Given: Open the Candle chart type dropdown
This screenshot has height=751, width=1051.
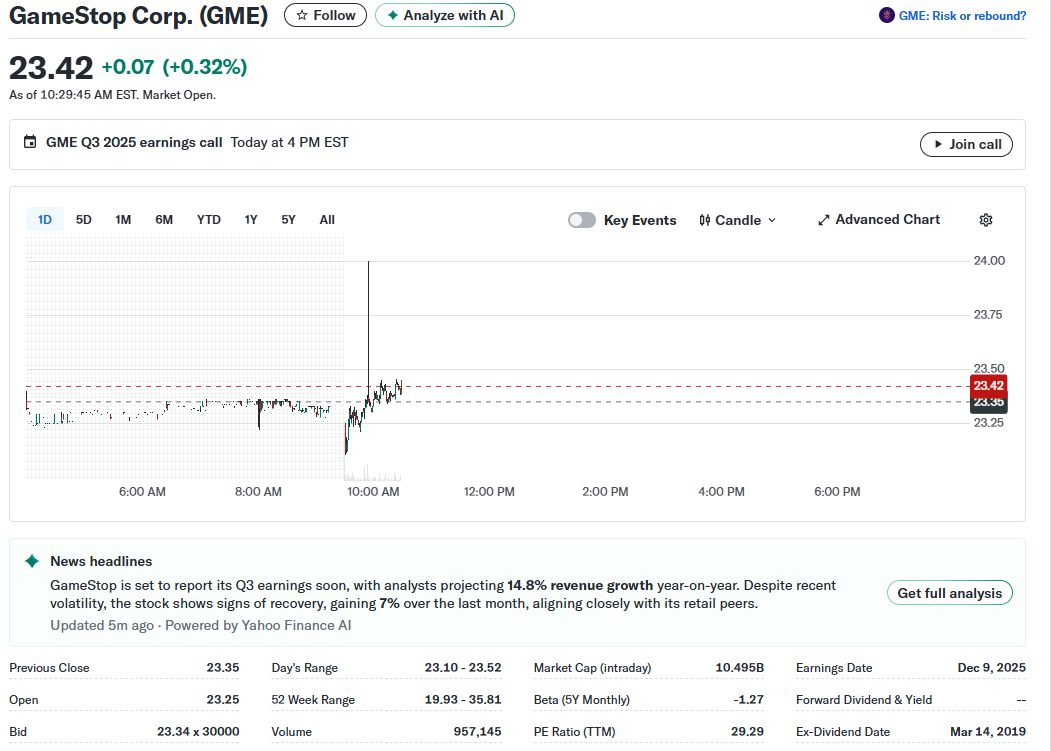Looking at the screenshot, I should click(x=737, y=220).
